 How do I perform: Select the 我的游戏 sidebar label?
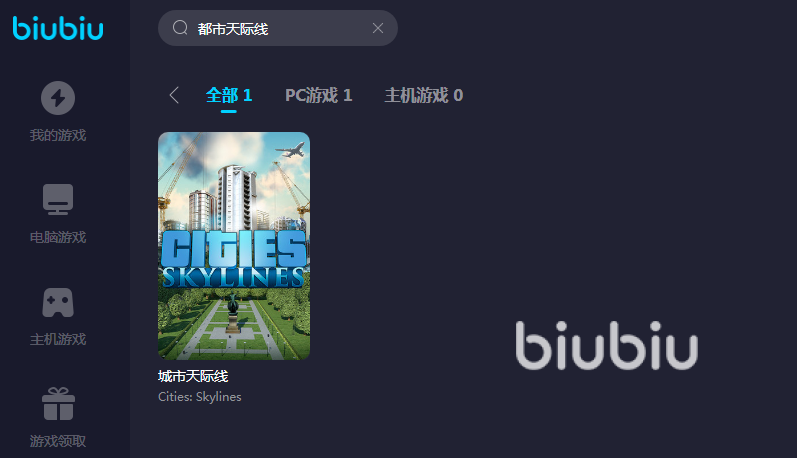point(58,135)
